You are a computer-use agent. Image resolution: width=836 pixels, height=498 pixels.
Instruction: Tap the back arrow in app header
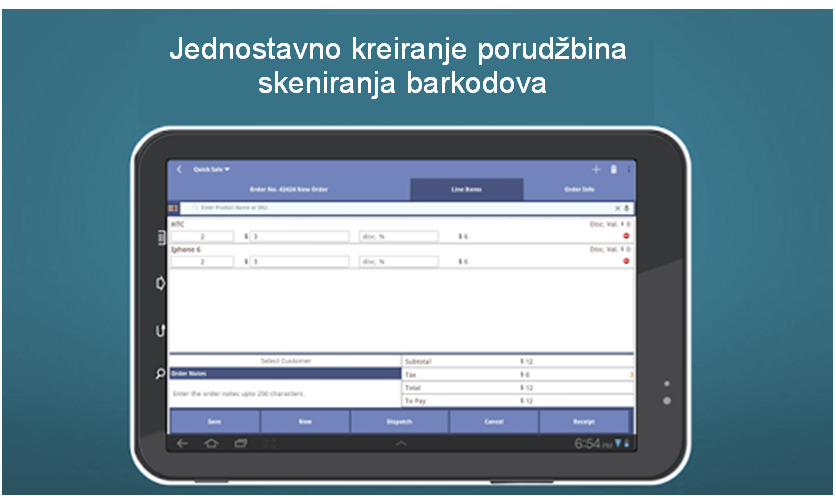(179, 169)
